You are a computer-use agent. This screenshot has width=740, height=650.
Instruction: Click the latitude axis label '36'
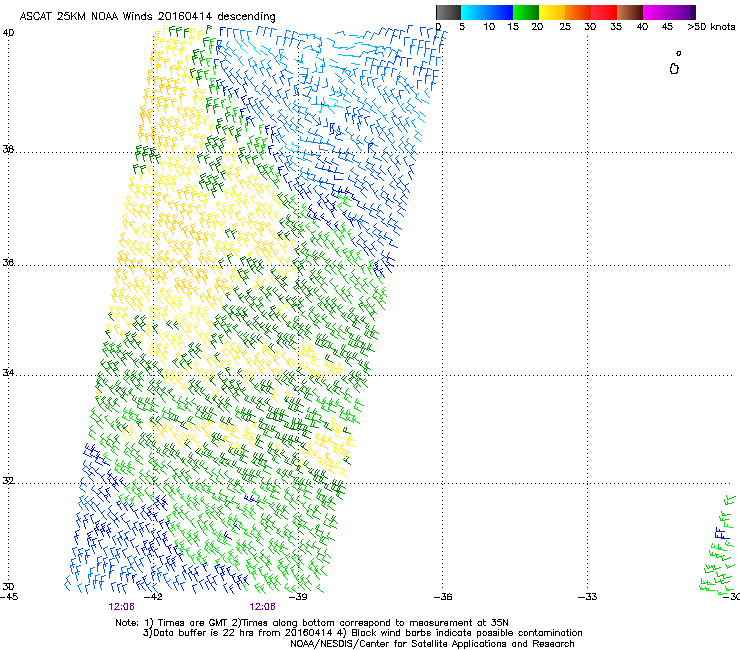click(x=8, y=262)
